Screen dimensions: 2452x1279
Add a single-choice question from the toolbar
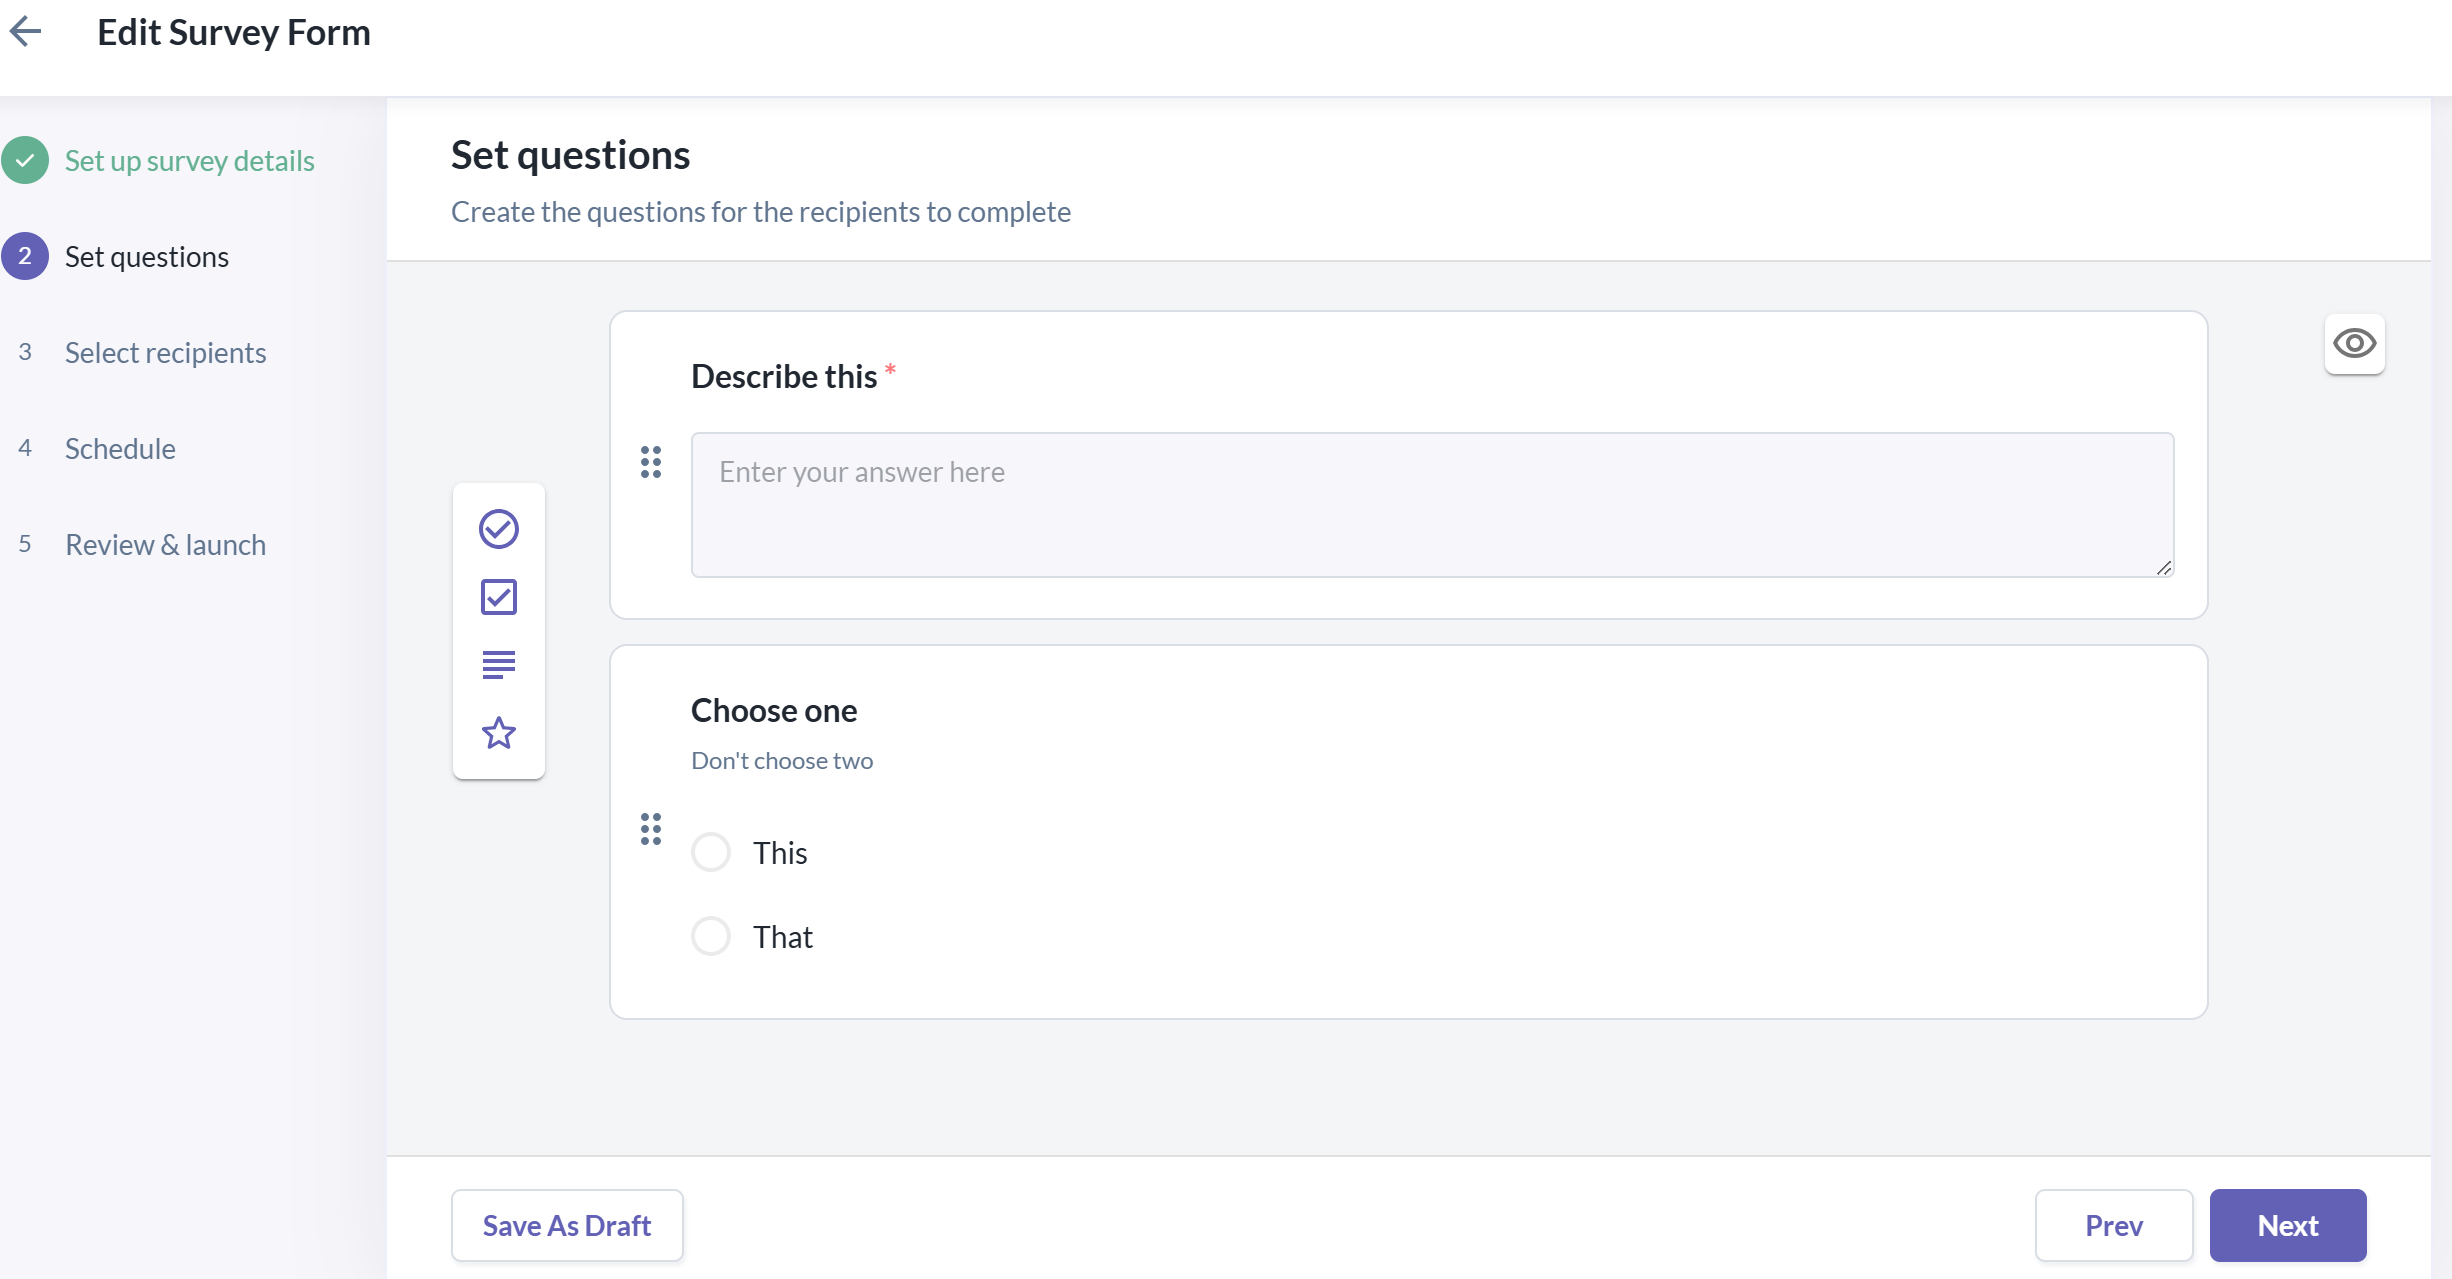[498, 529]
